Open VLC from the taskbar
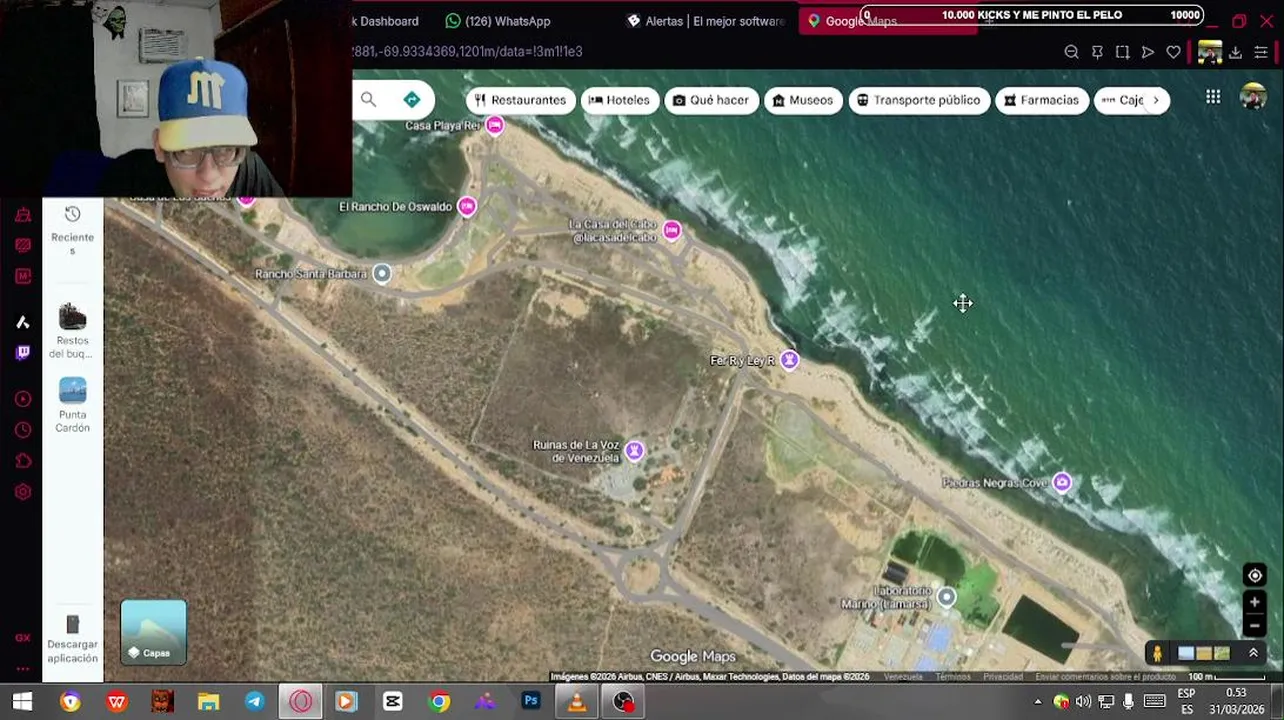The image size is (1284, 720). [577, 702]
